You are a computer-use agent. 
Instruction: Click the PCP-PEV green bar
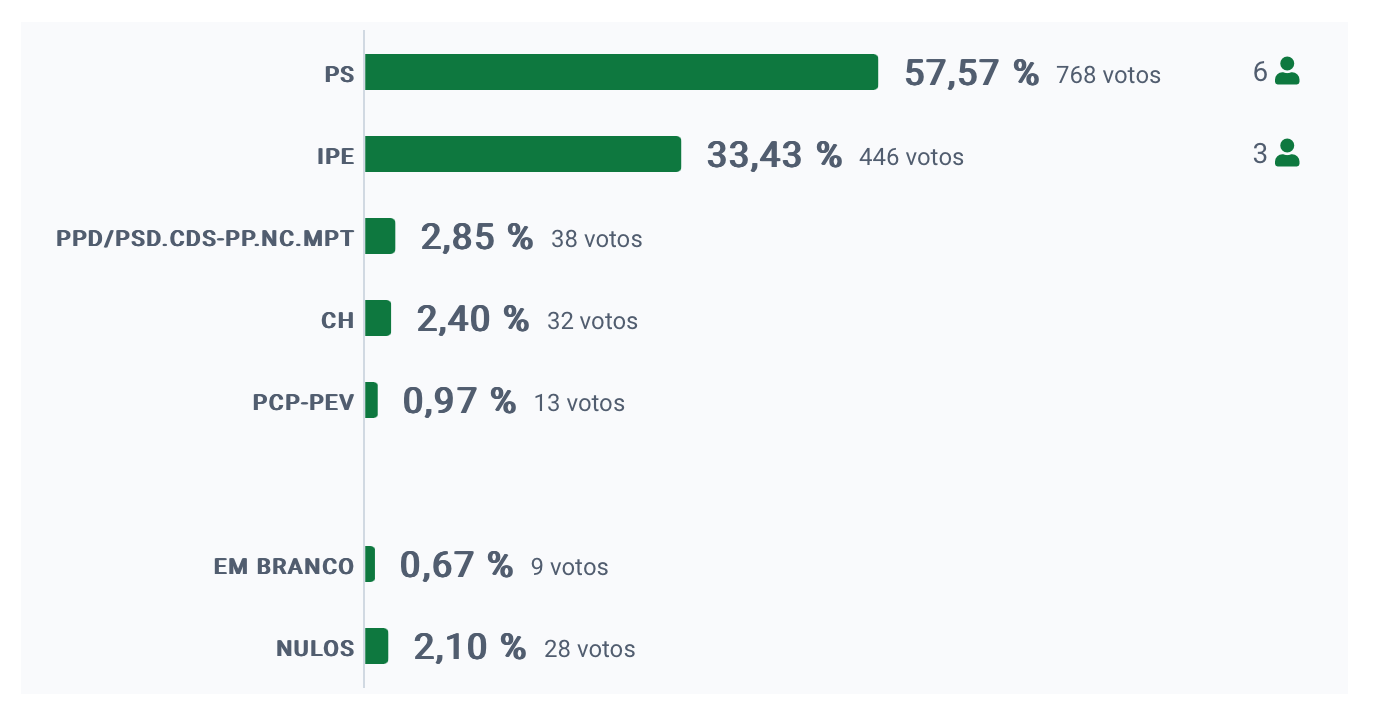point(371,400)
